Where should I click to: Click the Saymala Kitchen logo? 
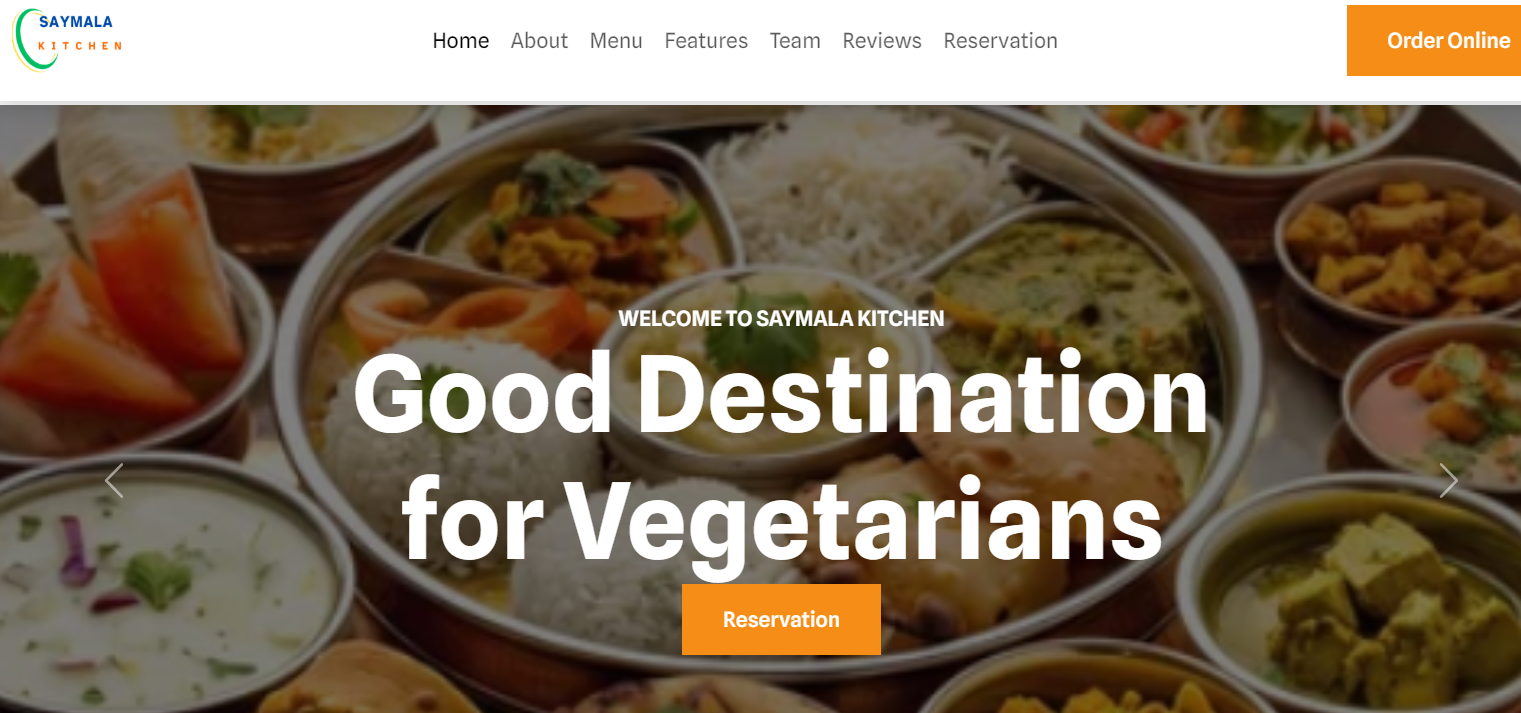[x=67, y=39]
